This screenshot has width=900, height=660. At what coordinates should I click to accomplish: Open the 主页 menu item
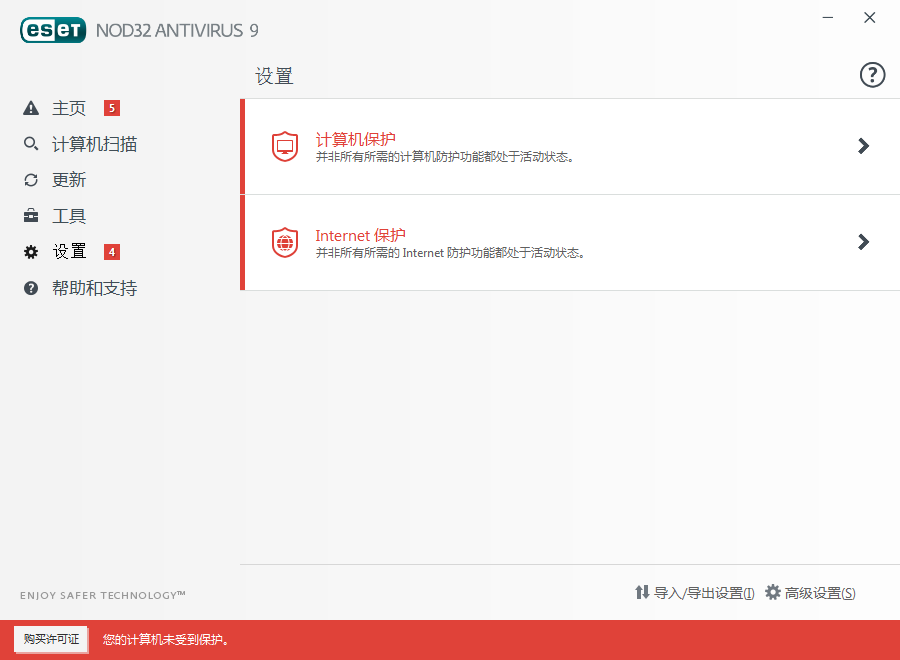tap(69, 108)
